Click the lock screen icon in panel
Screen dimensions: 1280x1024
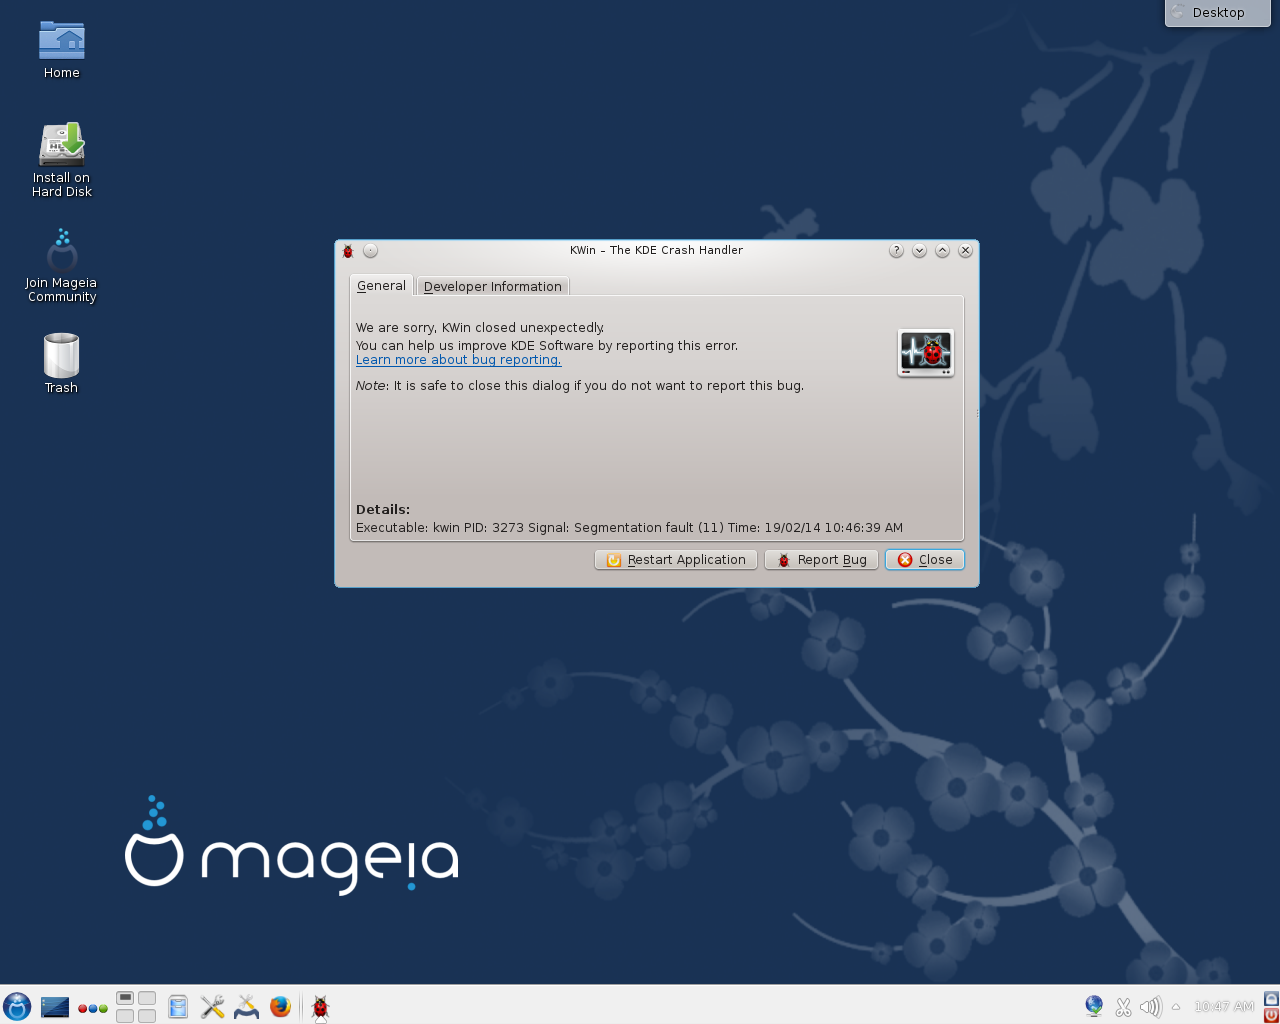pos(1271,998)
